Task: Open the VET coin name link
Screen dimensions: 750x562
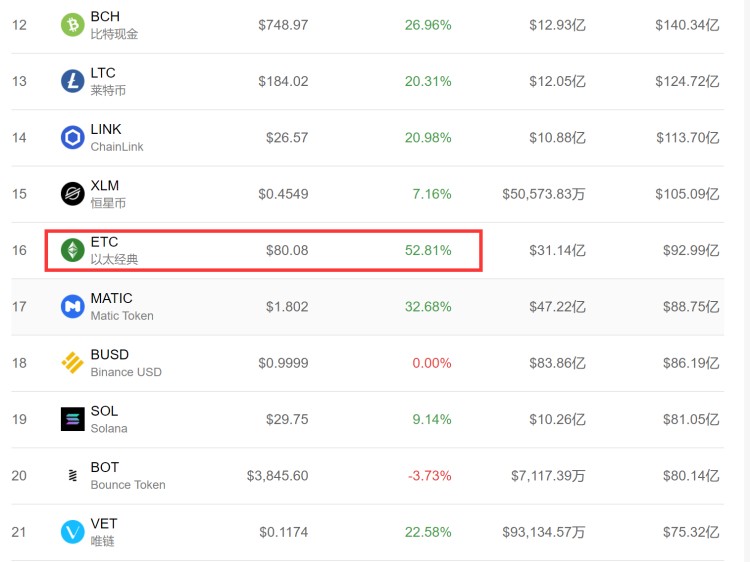Action: coord(104,523)
